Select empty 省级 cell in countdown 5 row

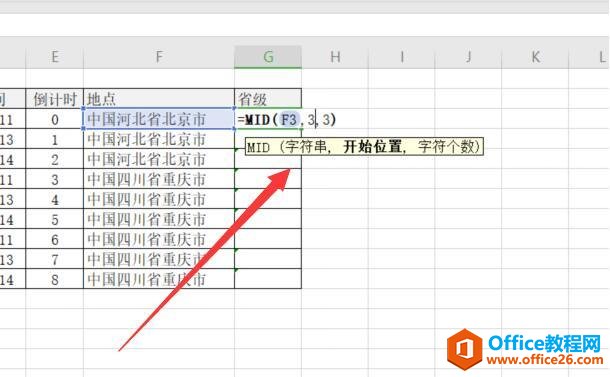(x=268, y=219)
